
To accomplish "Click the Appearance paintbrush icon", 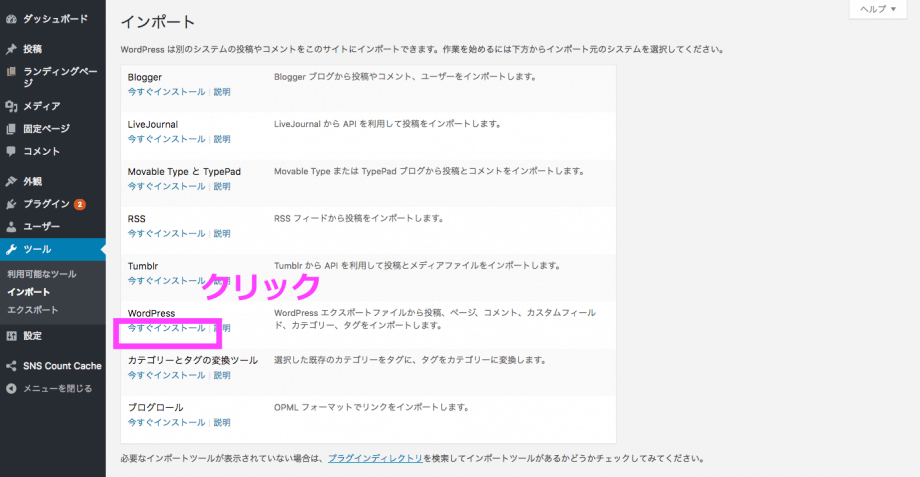I will (x=11, y=181).
